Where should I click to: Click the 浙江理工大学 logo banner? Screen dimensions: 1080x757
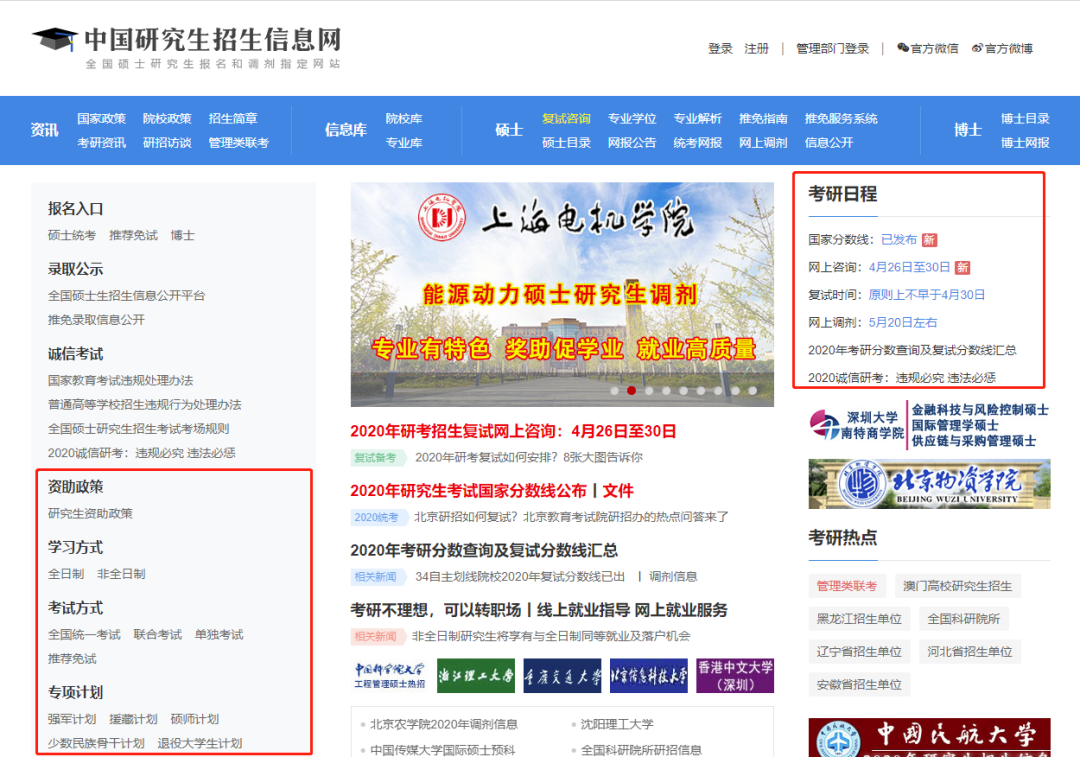(x=476, y=675)
